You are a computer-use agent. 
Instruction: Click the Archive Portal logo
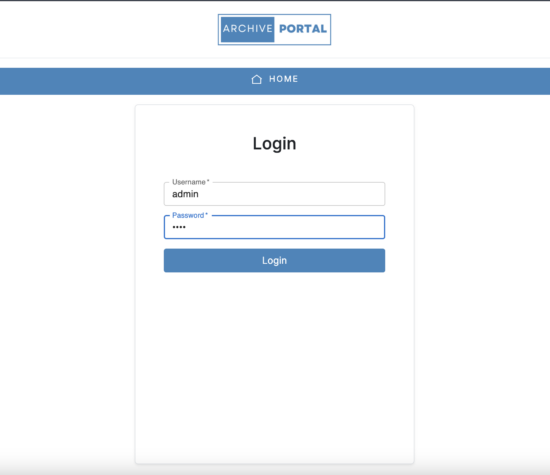click(274, 29)
